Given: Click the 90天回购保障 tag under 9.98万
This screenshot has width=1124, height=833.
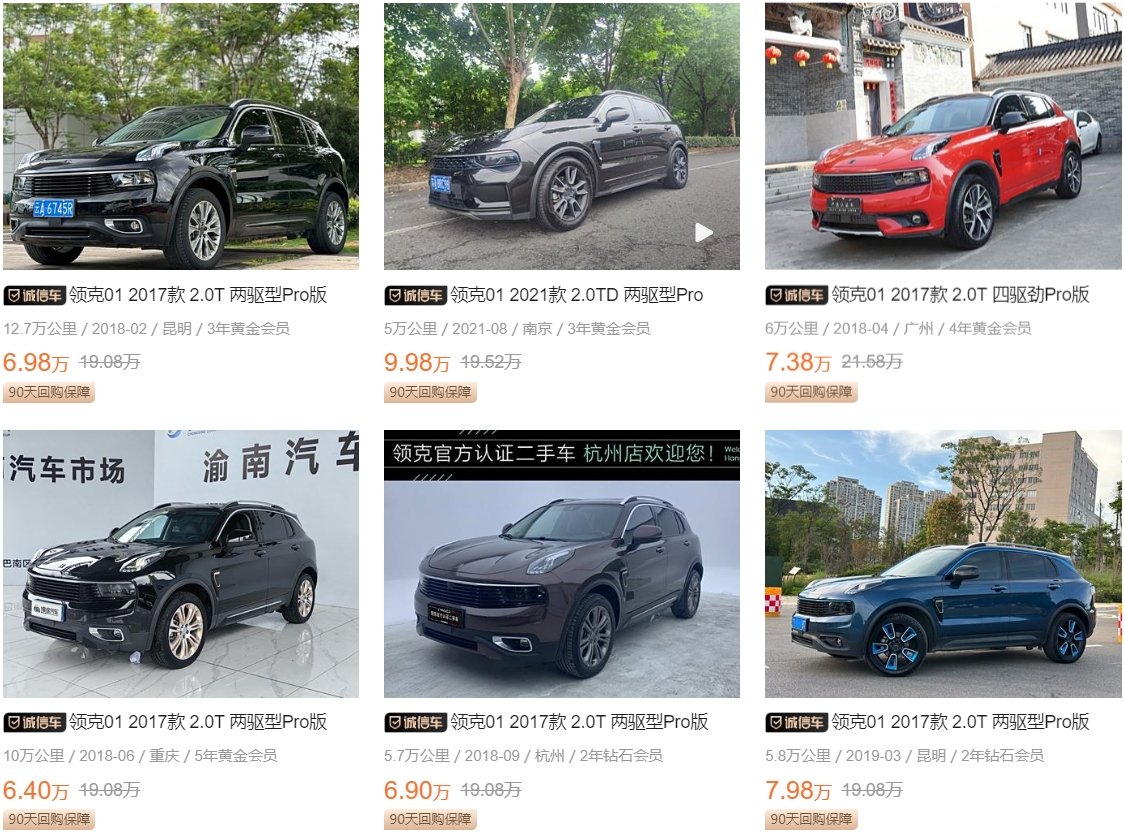Looking at the screenshot, I should 430,392.
